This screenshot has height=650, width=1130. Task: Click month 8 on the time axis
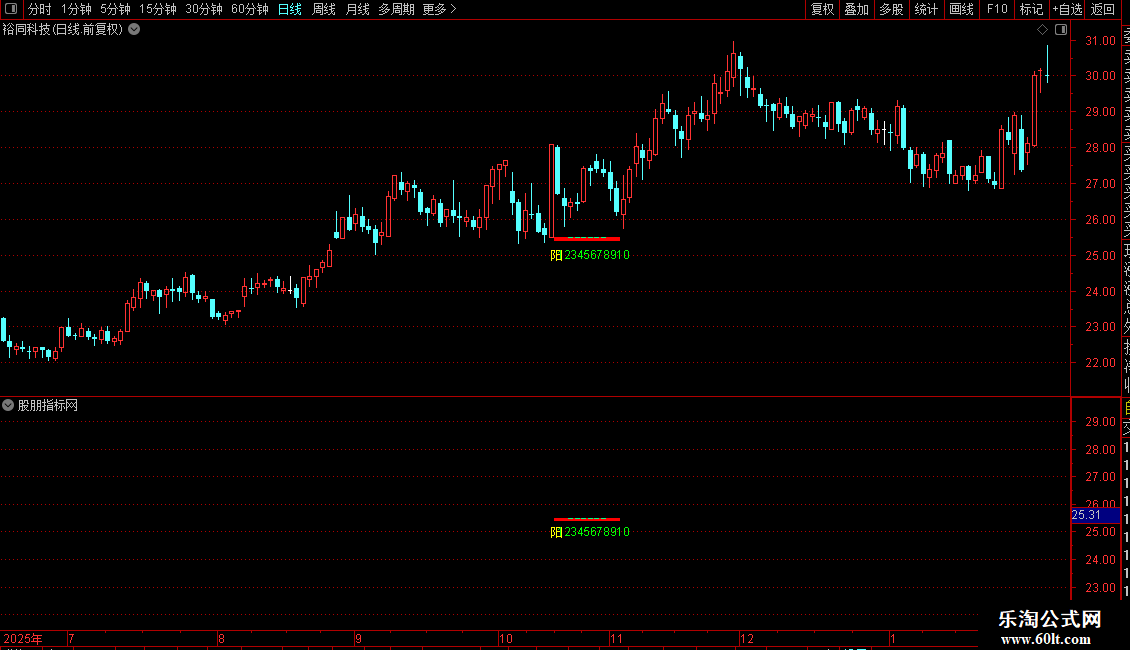click(221, 638)
